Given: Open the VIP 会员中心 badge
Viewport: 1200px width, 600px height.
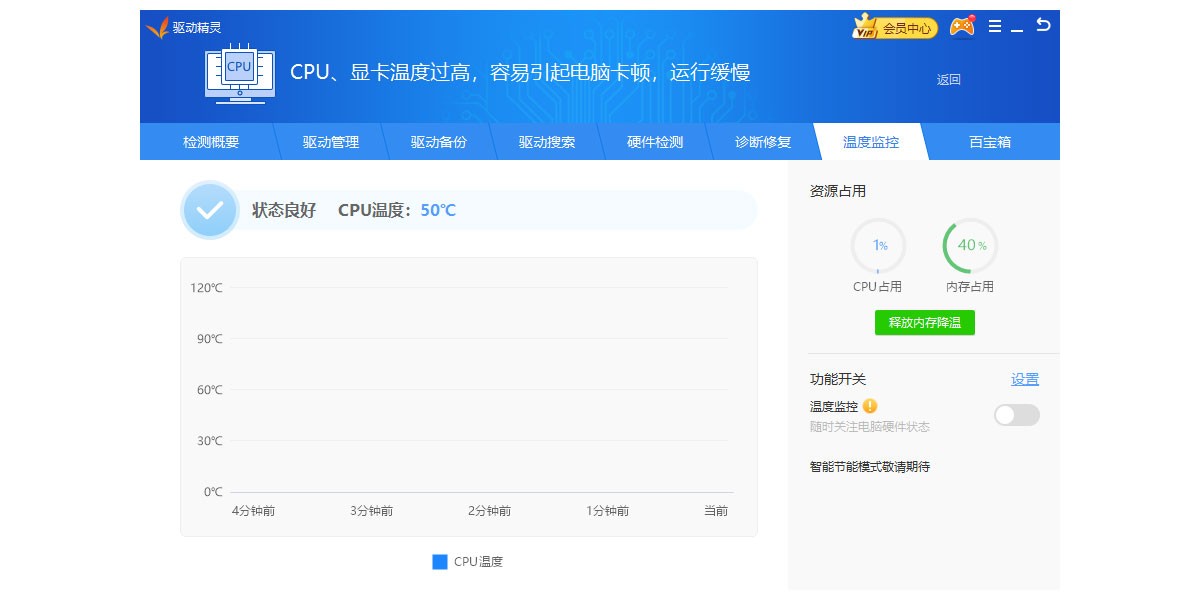Looking at the screenshot, I should point(895,28).
